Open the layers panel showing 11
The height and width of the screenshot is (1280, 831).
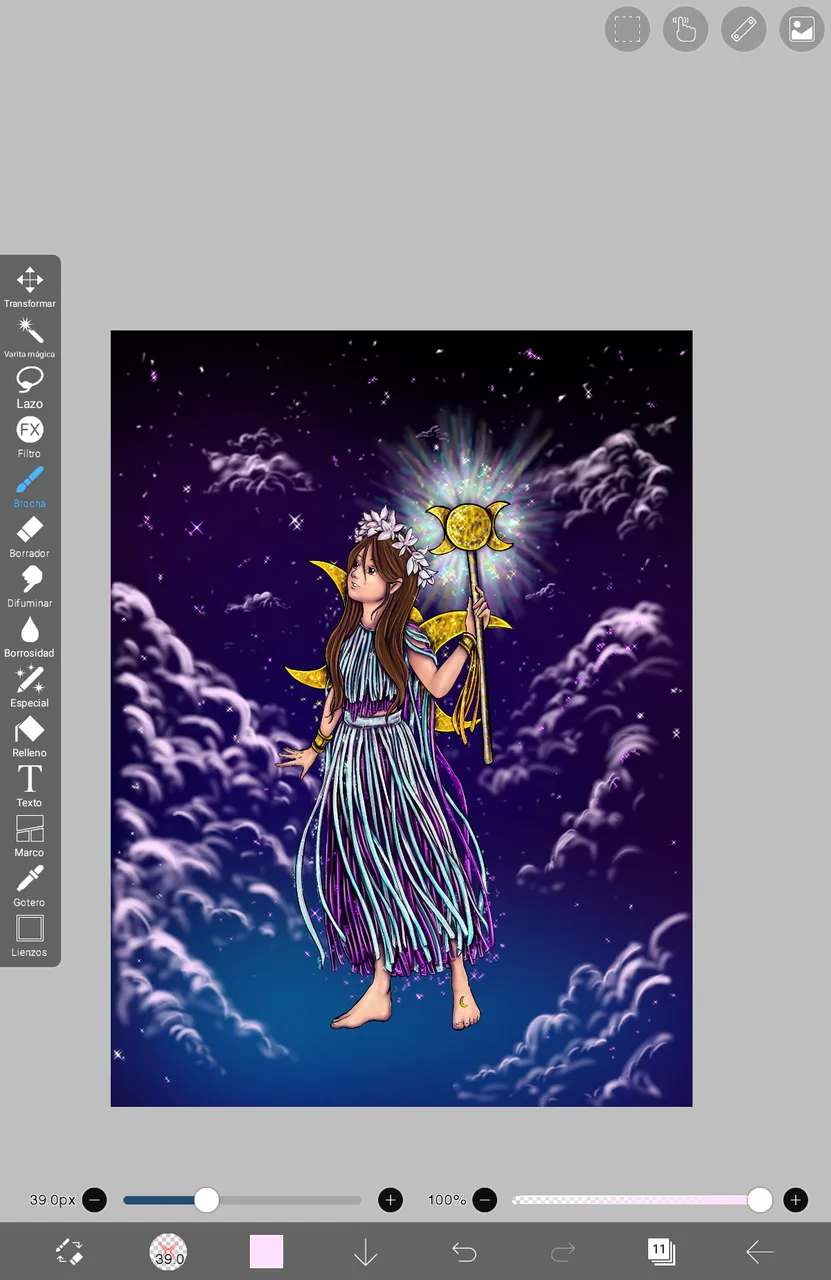661,1251
